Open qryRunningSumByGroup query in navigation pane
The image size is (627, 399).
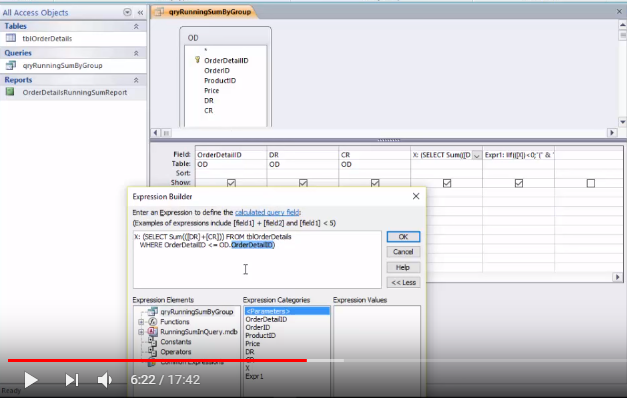pyautogui.click(x=62, y=66)
